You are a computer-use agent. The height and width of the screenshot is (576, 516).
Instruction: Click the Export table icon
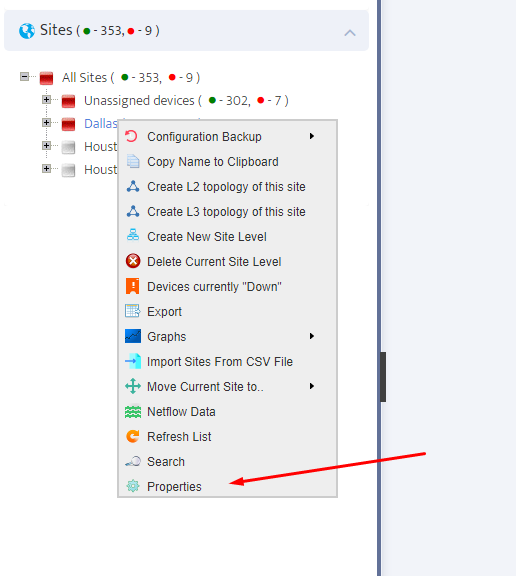[x=133, y=311]
